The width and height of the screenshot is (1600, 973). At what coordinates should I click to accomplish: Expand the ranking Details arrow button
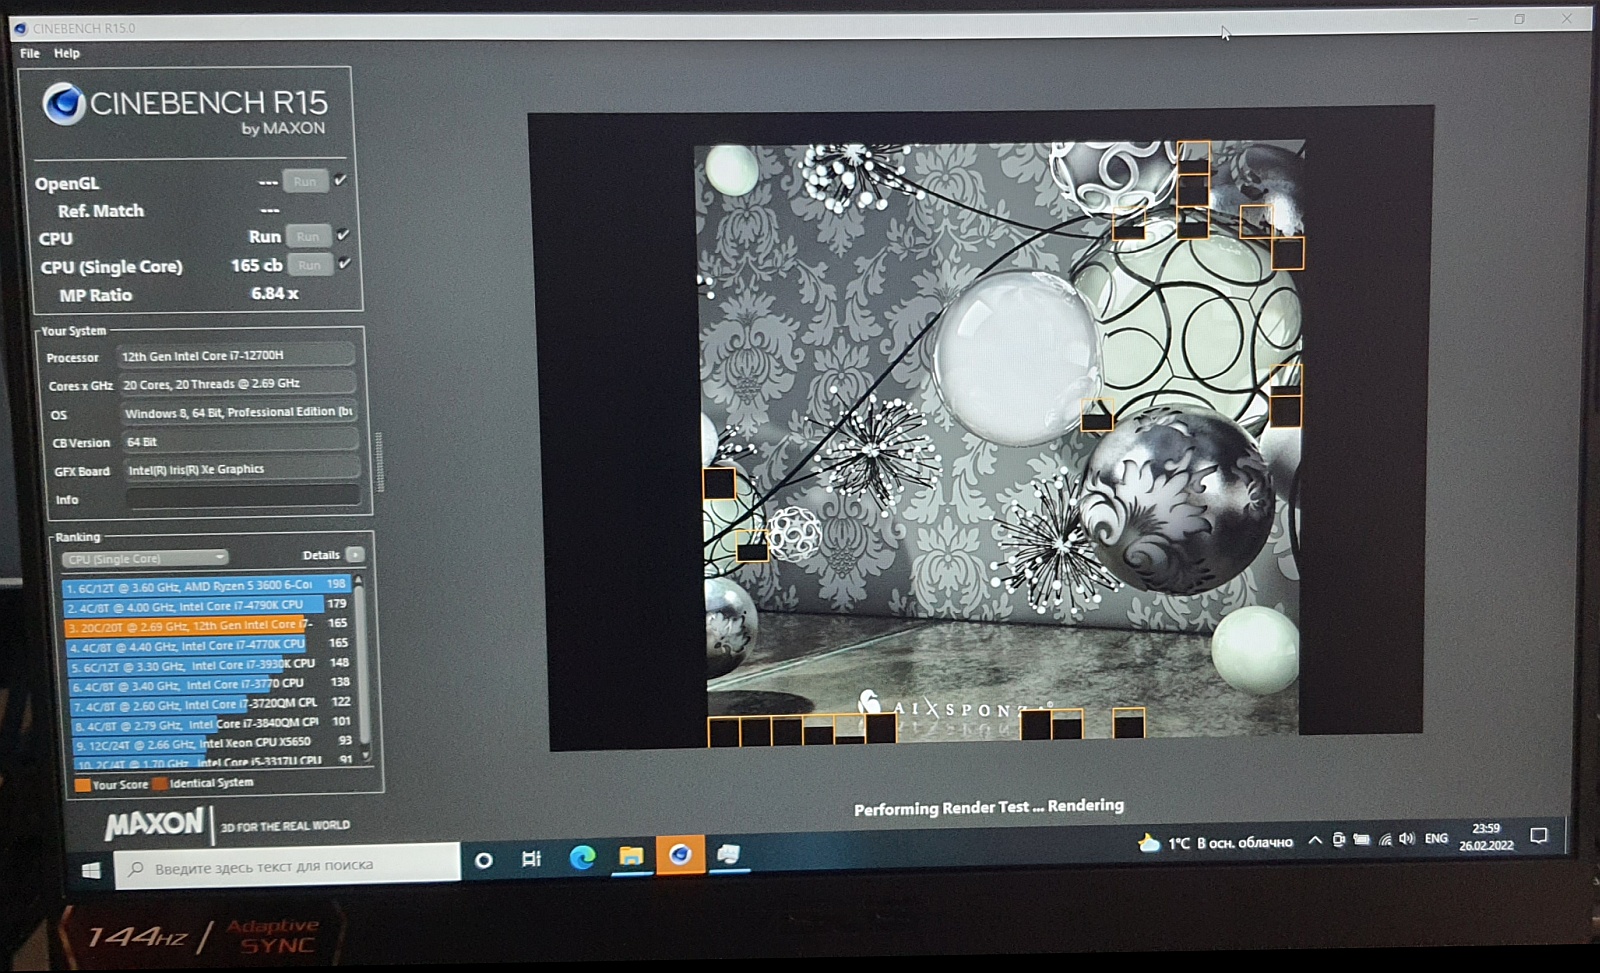(x=355, y=554)
